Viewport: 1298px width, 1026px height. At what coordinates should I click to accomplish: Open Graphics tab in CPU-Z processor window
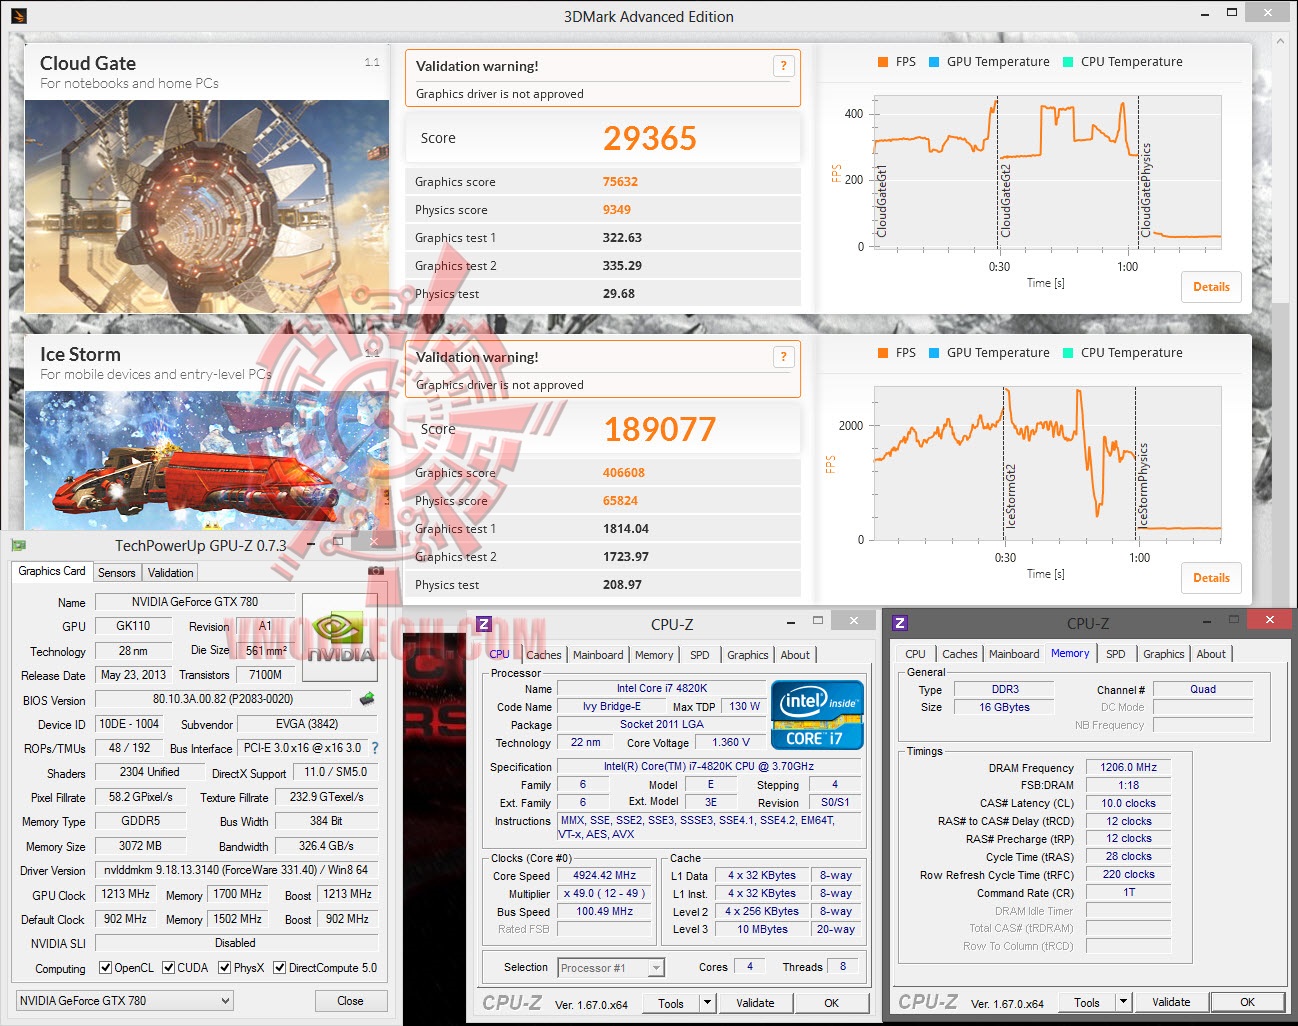[x=748, y=655]
